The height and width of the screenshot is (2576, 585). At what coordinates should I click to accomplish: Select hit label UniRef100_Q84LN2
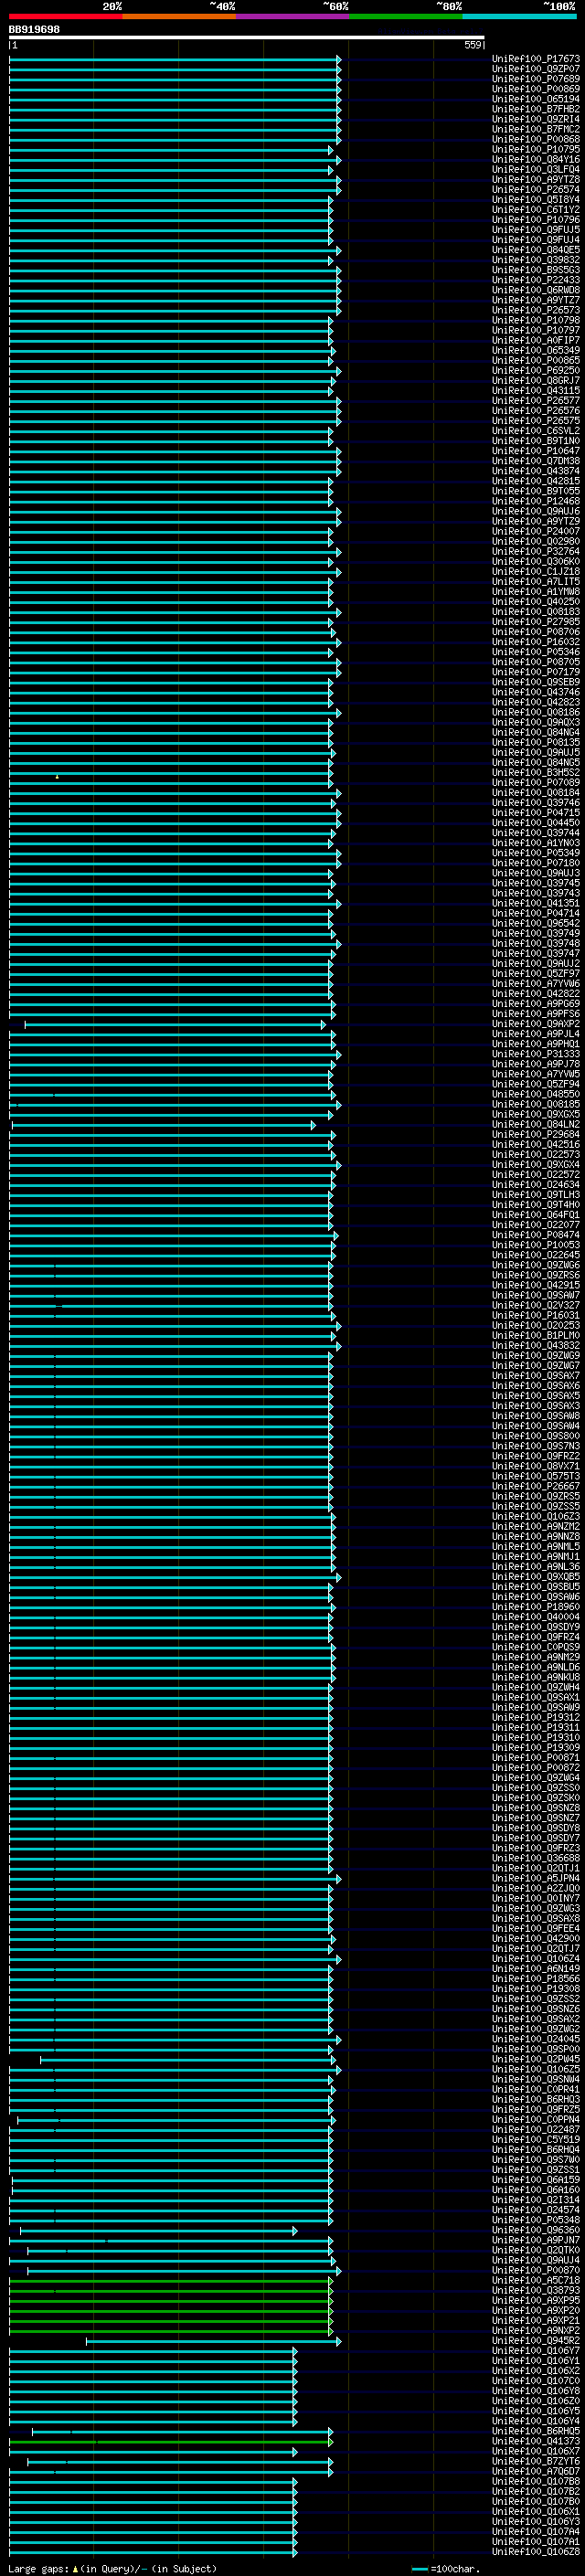536,1125
